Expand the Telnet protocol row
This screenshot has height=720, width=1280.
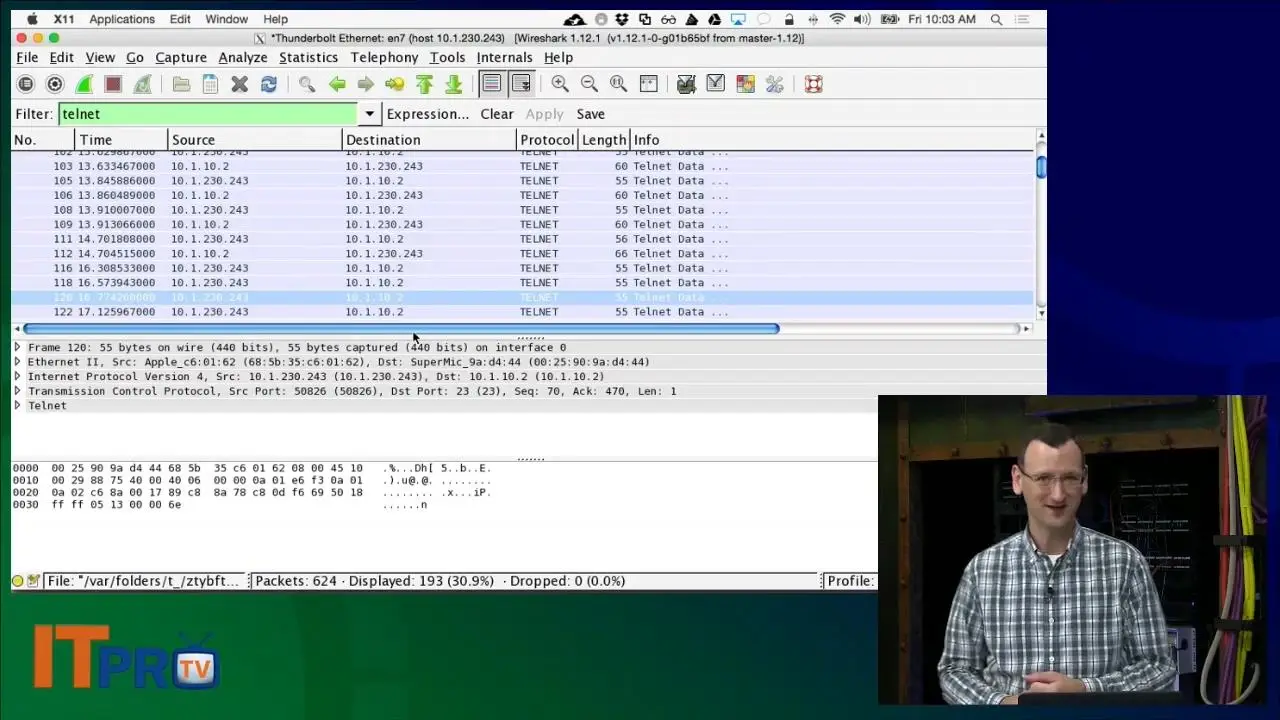pyautogui.click(x=17, y=405)
